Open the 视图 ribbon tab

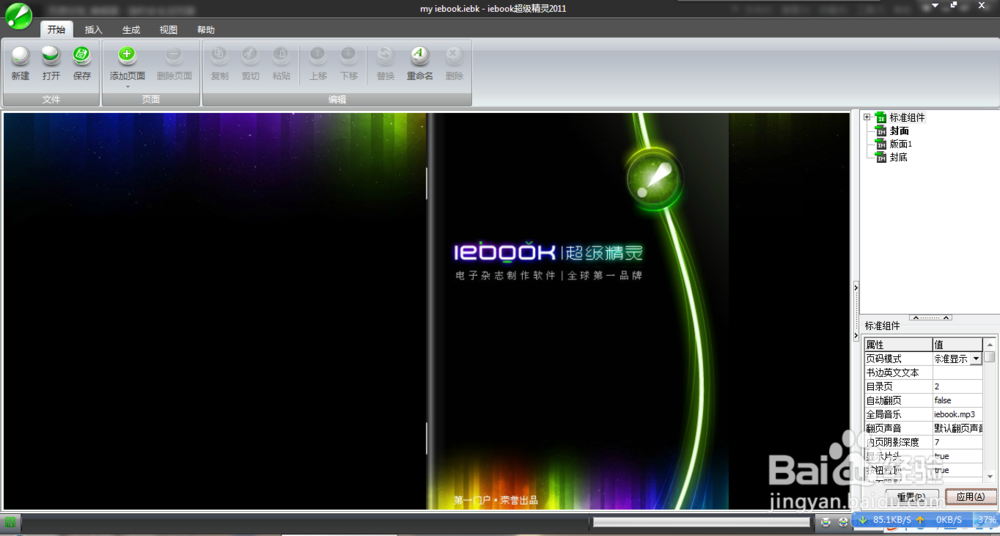(168, 29)
